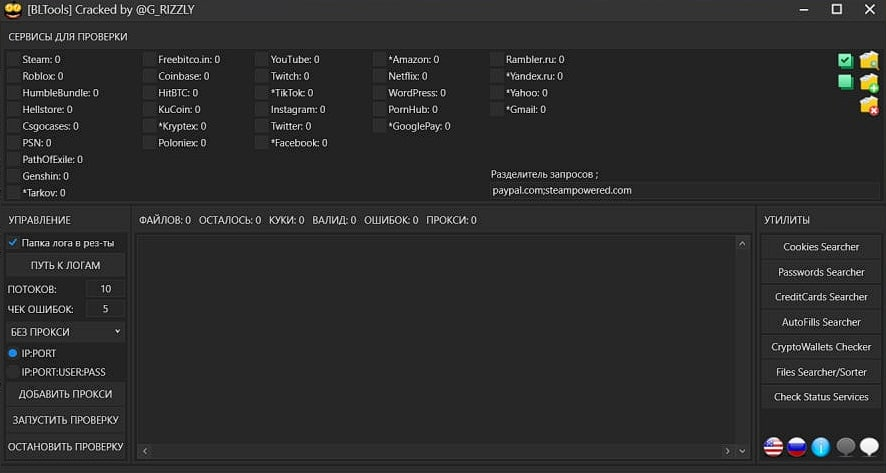Open the Cookies Searcher utility
The image size is (886, 473).
pyautogui.click(x=821, y=247)
